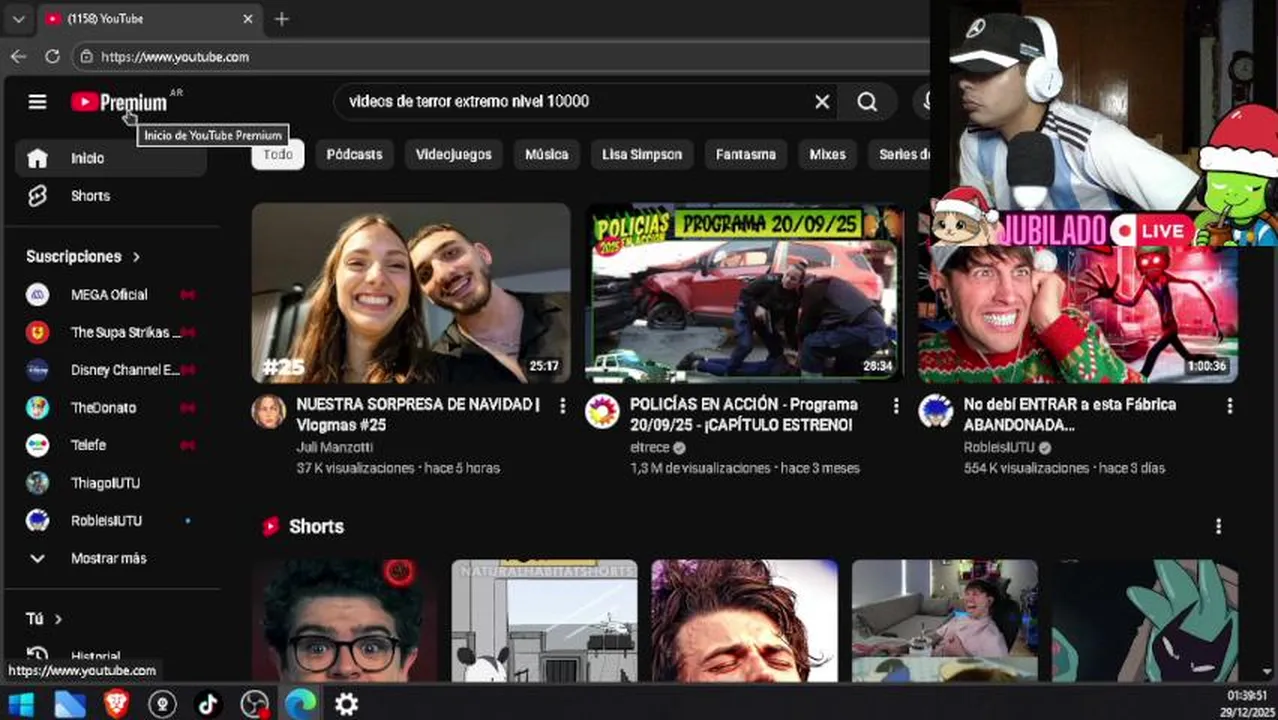Open TikTok from the taskbar

pos(208,704)
